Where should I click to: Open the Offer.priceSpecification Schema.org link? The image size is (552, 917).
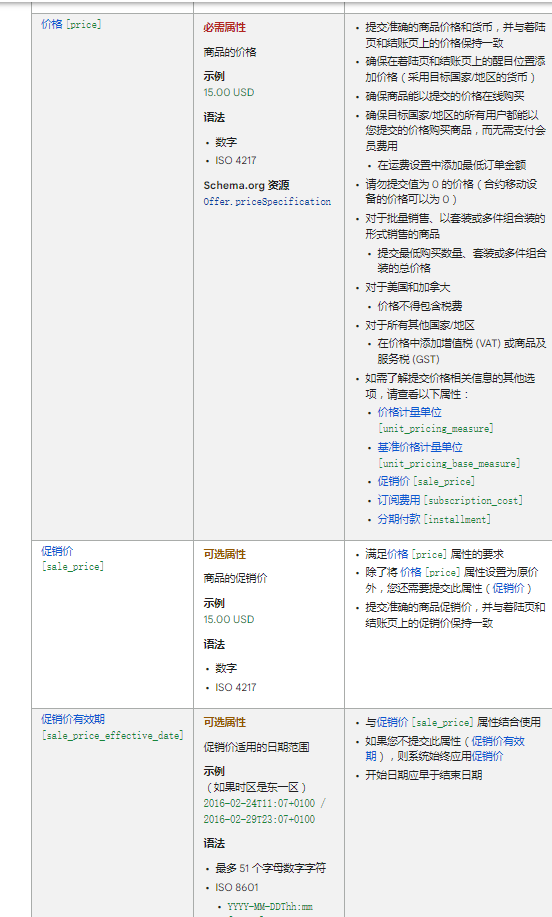pos(267,201)
